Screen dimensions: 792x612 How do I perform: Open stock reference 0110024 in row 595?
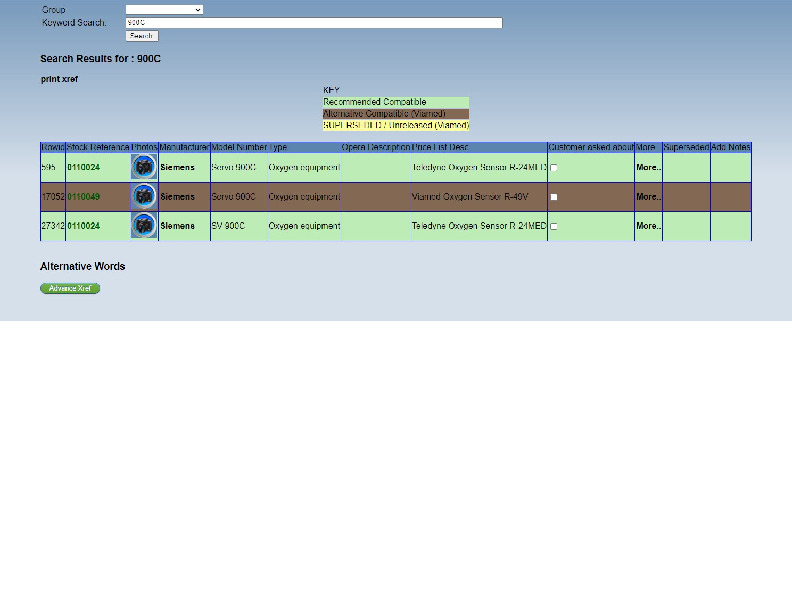click(84, 168)
